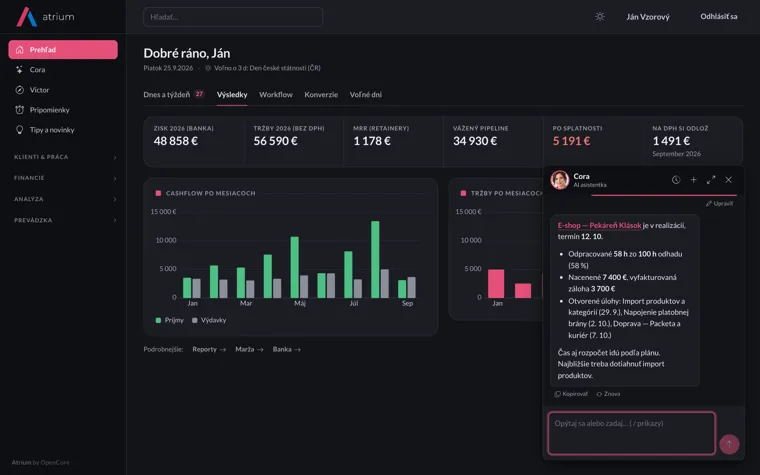Viewport: 760px width, 475px height.
Task: Open the Voľné dni tab
Action: pyautogui.click(x=365, y=95)
